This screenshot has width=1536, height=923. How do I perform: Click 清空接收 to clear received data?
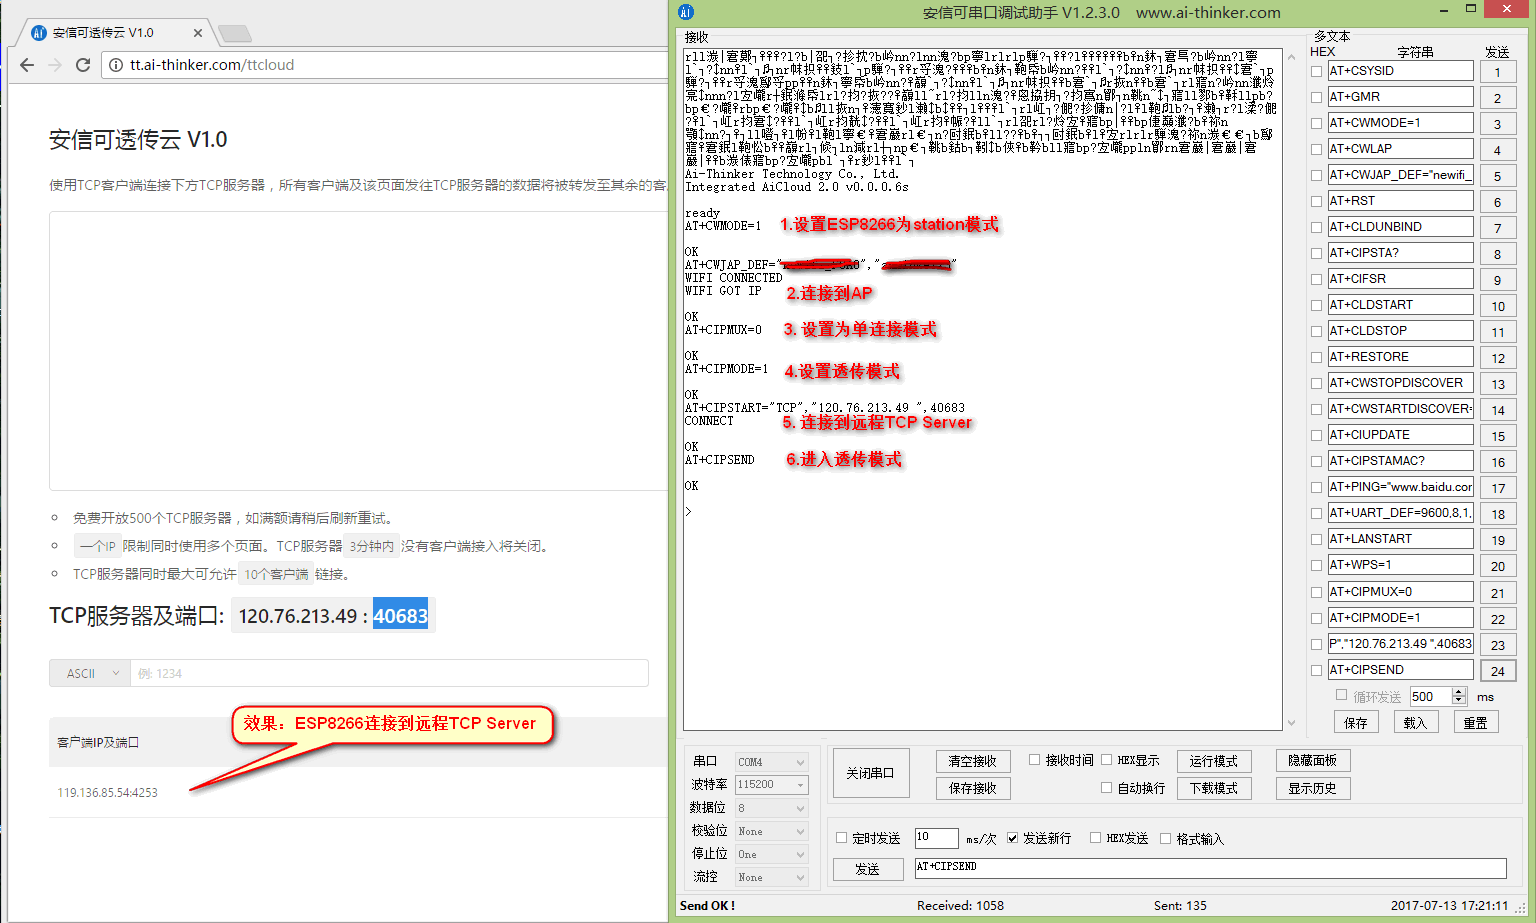(973, 761)
